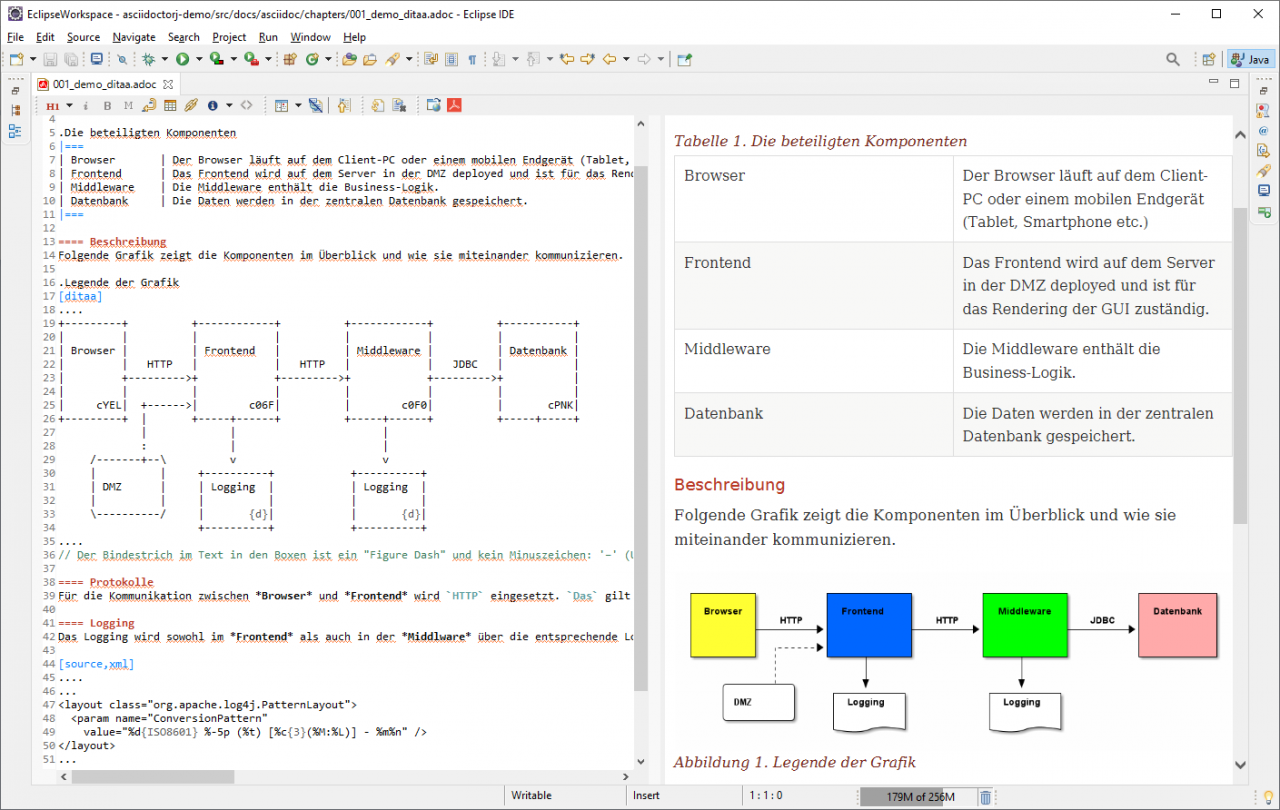Click the Debug bug icon

148,59
